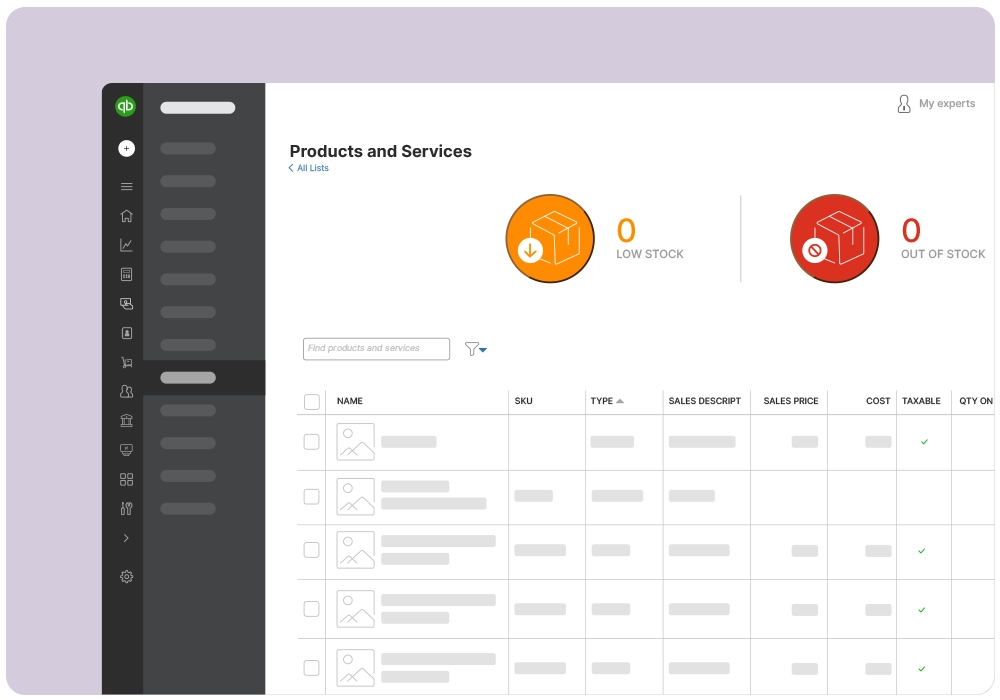Click the Apps grid icon in sidebar

pos(126,479)
